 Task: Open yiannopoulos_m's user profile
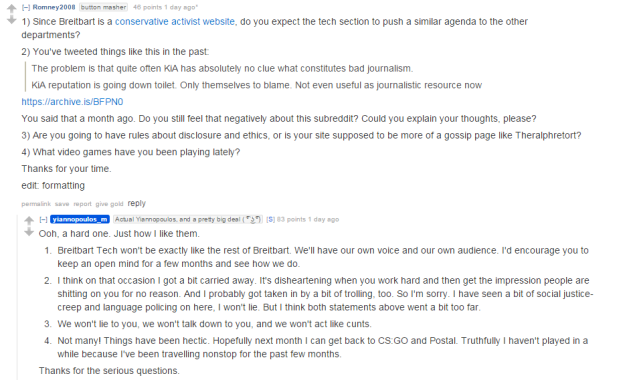click(80, 220)
